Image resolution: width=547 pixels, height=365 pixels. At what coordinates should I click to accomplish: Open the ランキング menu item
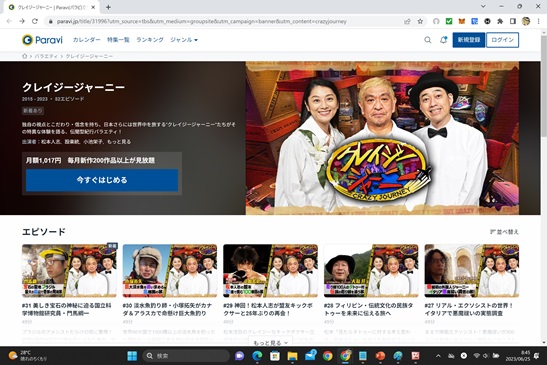pyautogui.click(x=150, y=40)
